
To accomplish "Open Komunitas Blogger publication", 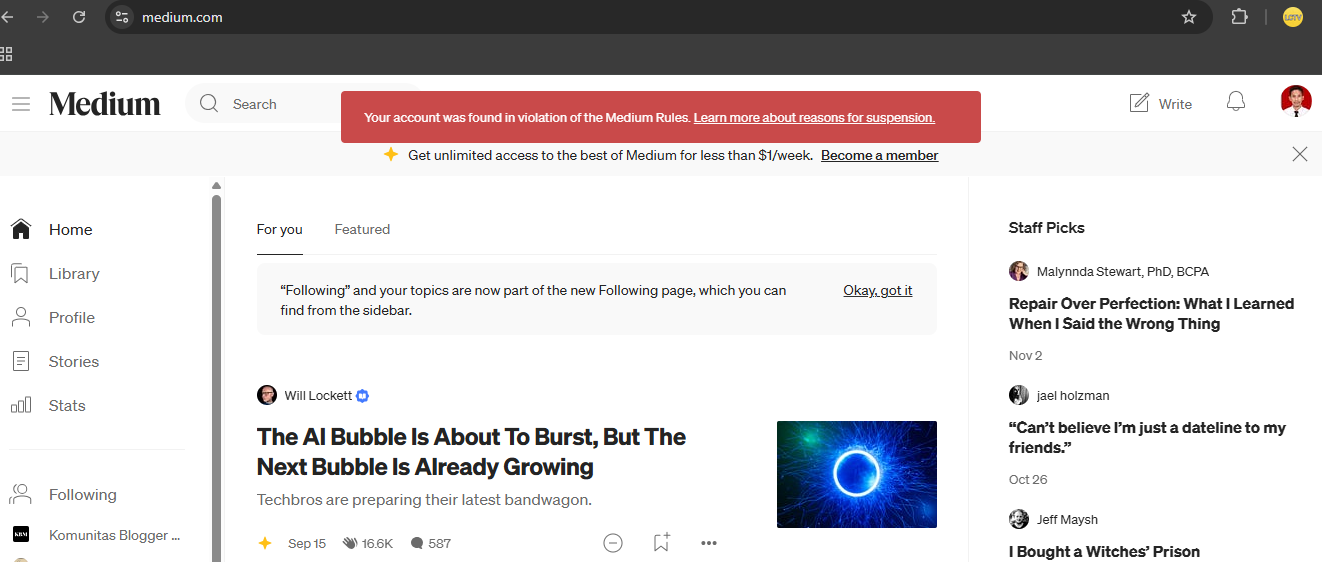I will point(114,535).
